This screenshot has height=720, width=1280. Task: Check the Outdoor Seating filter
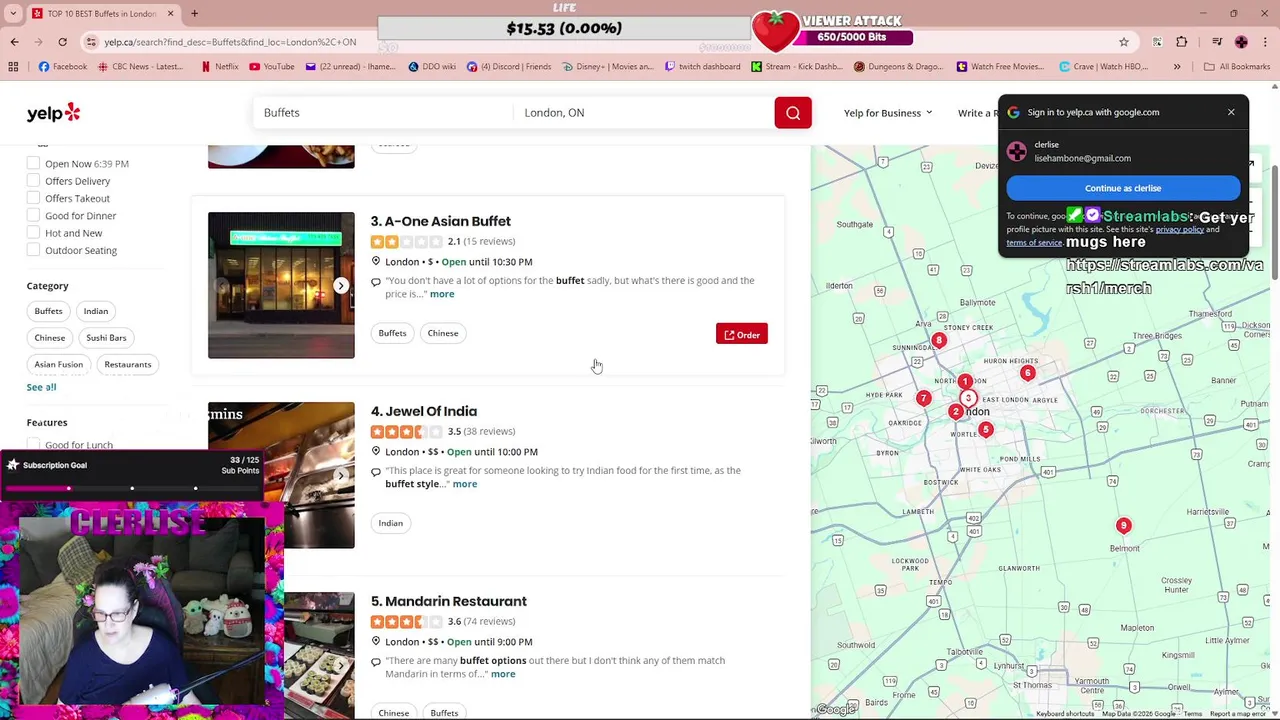click(x=33, y=250)
